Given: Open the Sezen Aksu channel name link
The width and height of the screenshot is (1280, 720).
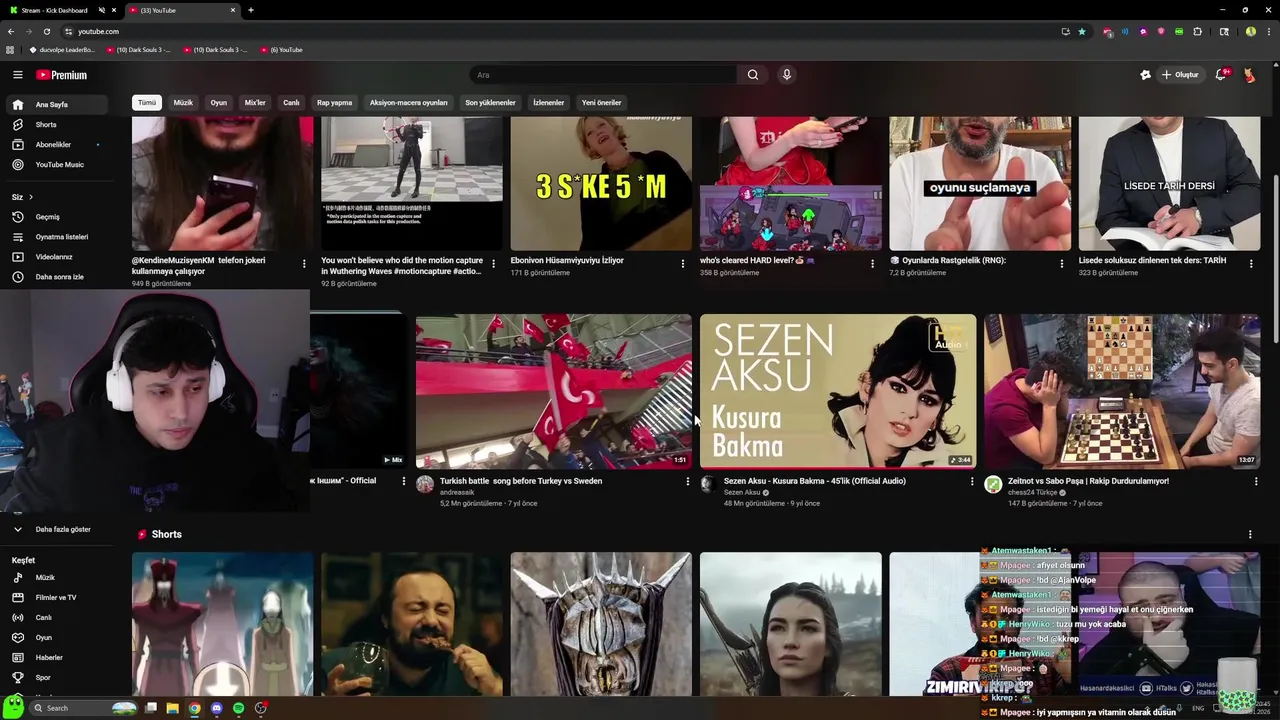Looking at the screenshot, I should (x=742, y=493).
